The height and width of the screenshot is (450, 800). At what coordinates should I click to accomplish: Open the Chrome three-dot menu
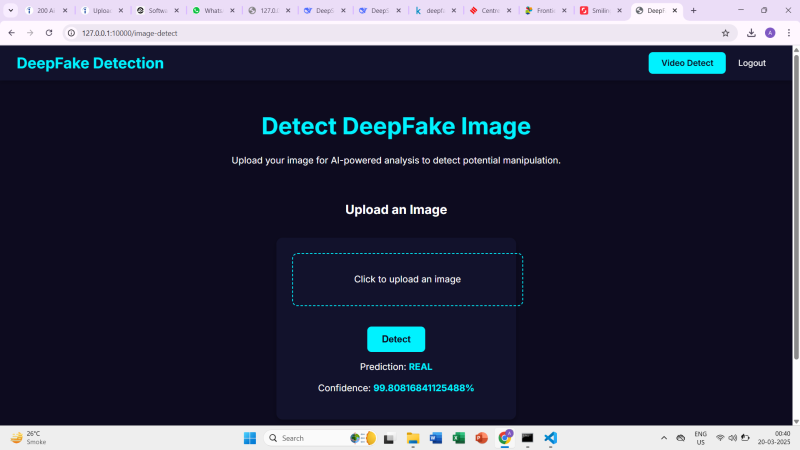(788, 33)
